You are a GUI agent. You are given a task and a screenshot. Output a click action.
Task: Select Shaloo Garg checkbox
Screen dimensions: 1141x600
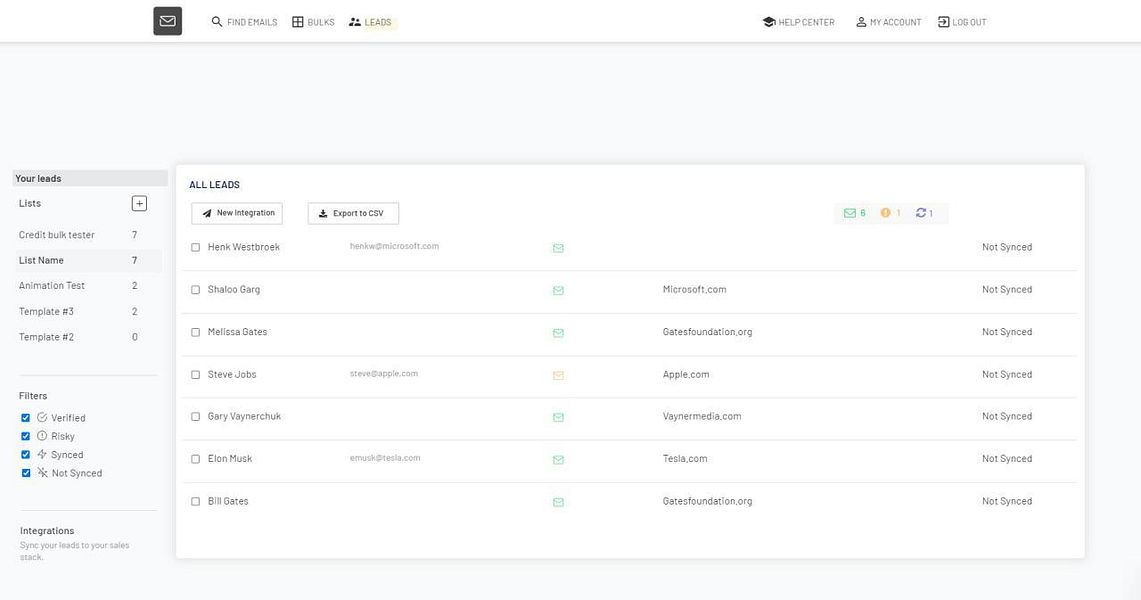point(195,289)
